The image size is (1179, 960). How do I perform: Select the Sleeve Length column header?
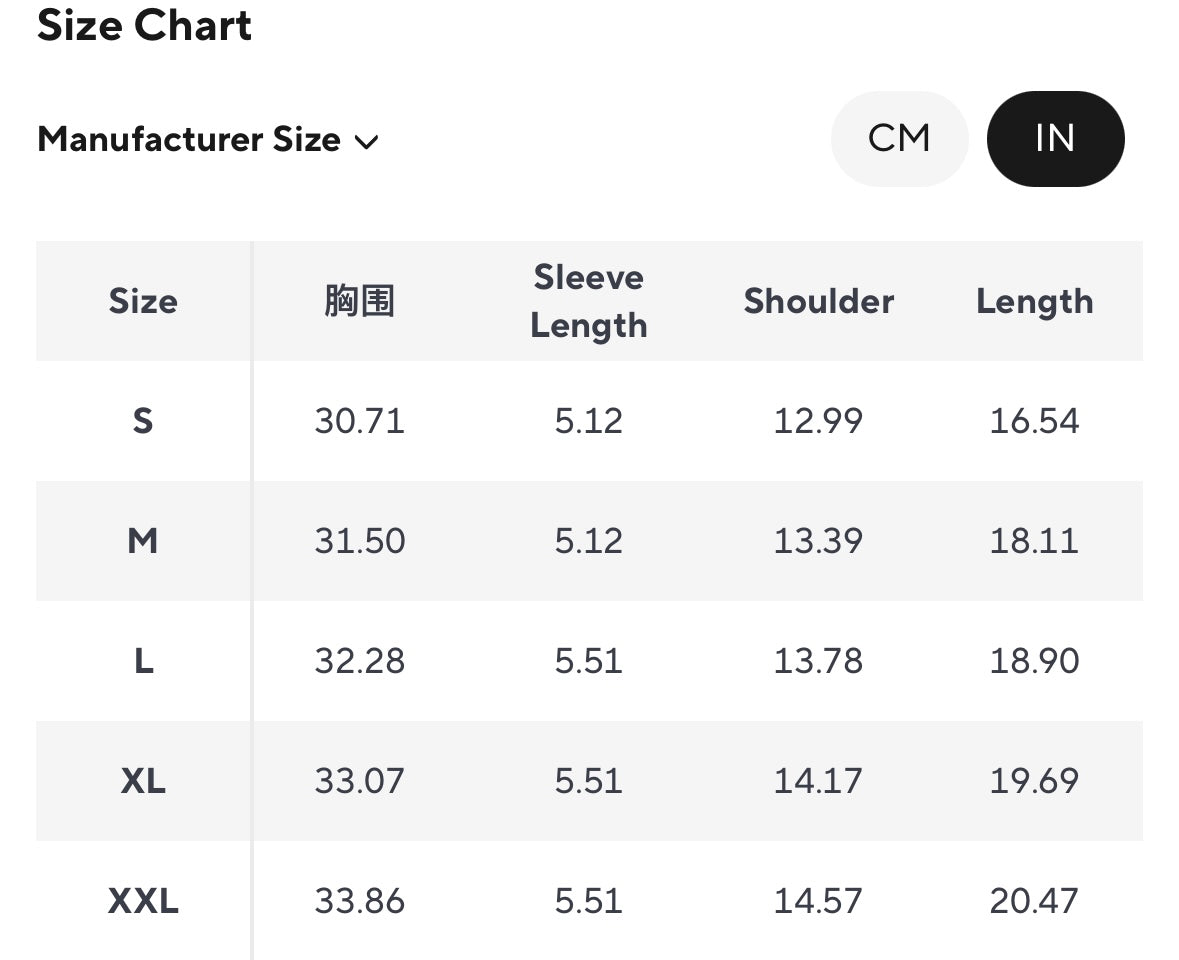[x=588, y=301]
